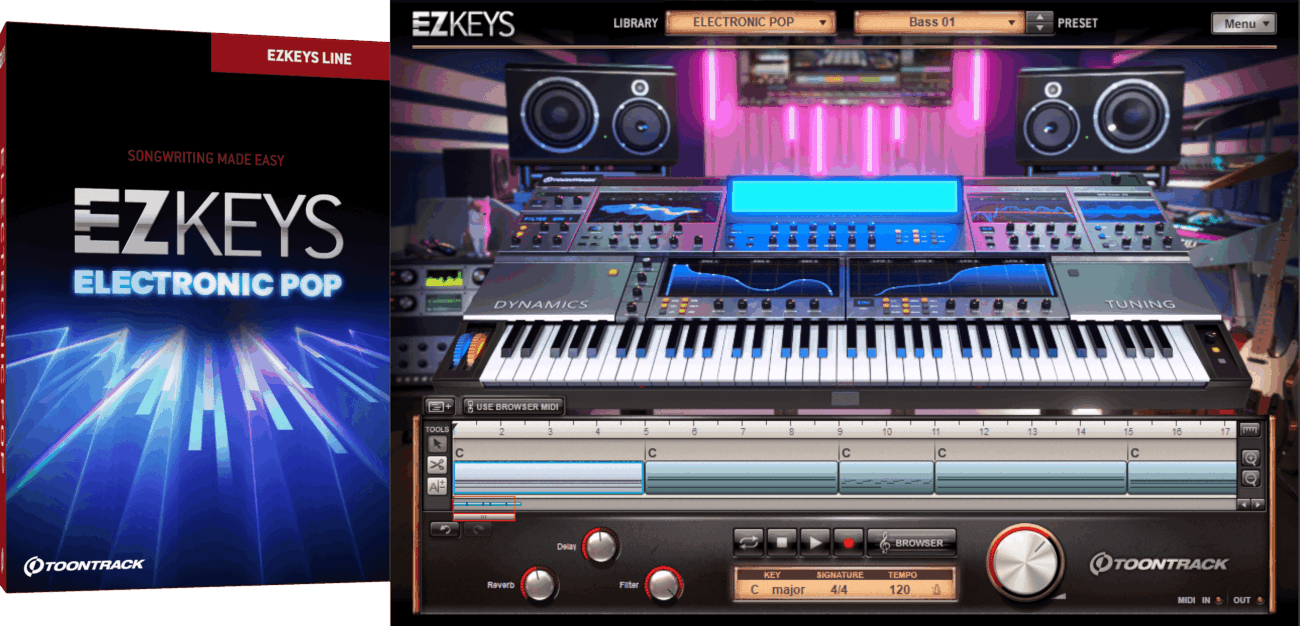This screenshot has height=626, width=1300.
Task: Step to previous preset with up arrow
Action: pyautogui.click(x=1042, y=17)
